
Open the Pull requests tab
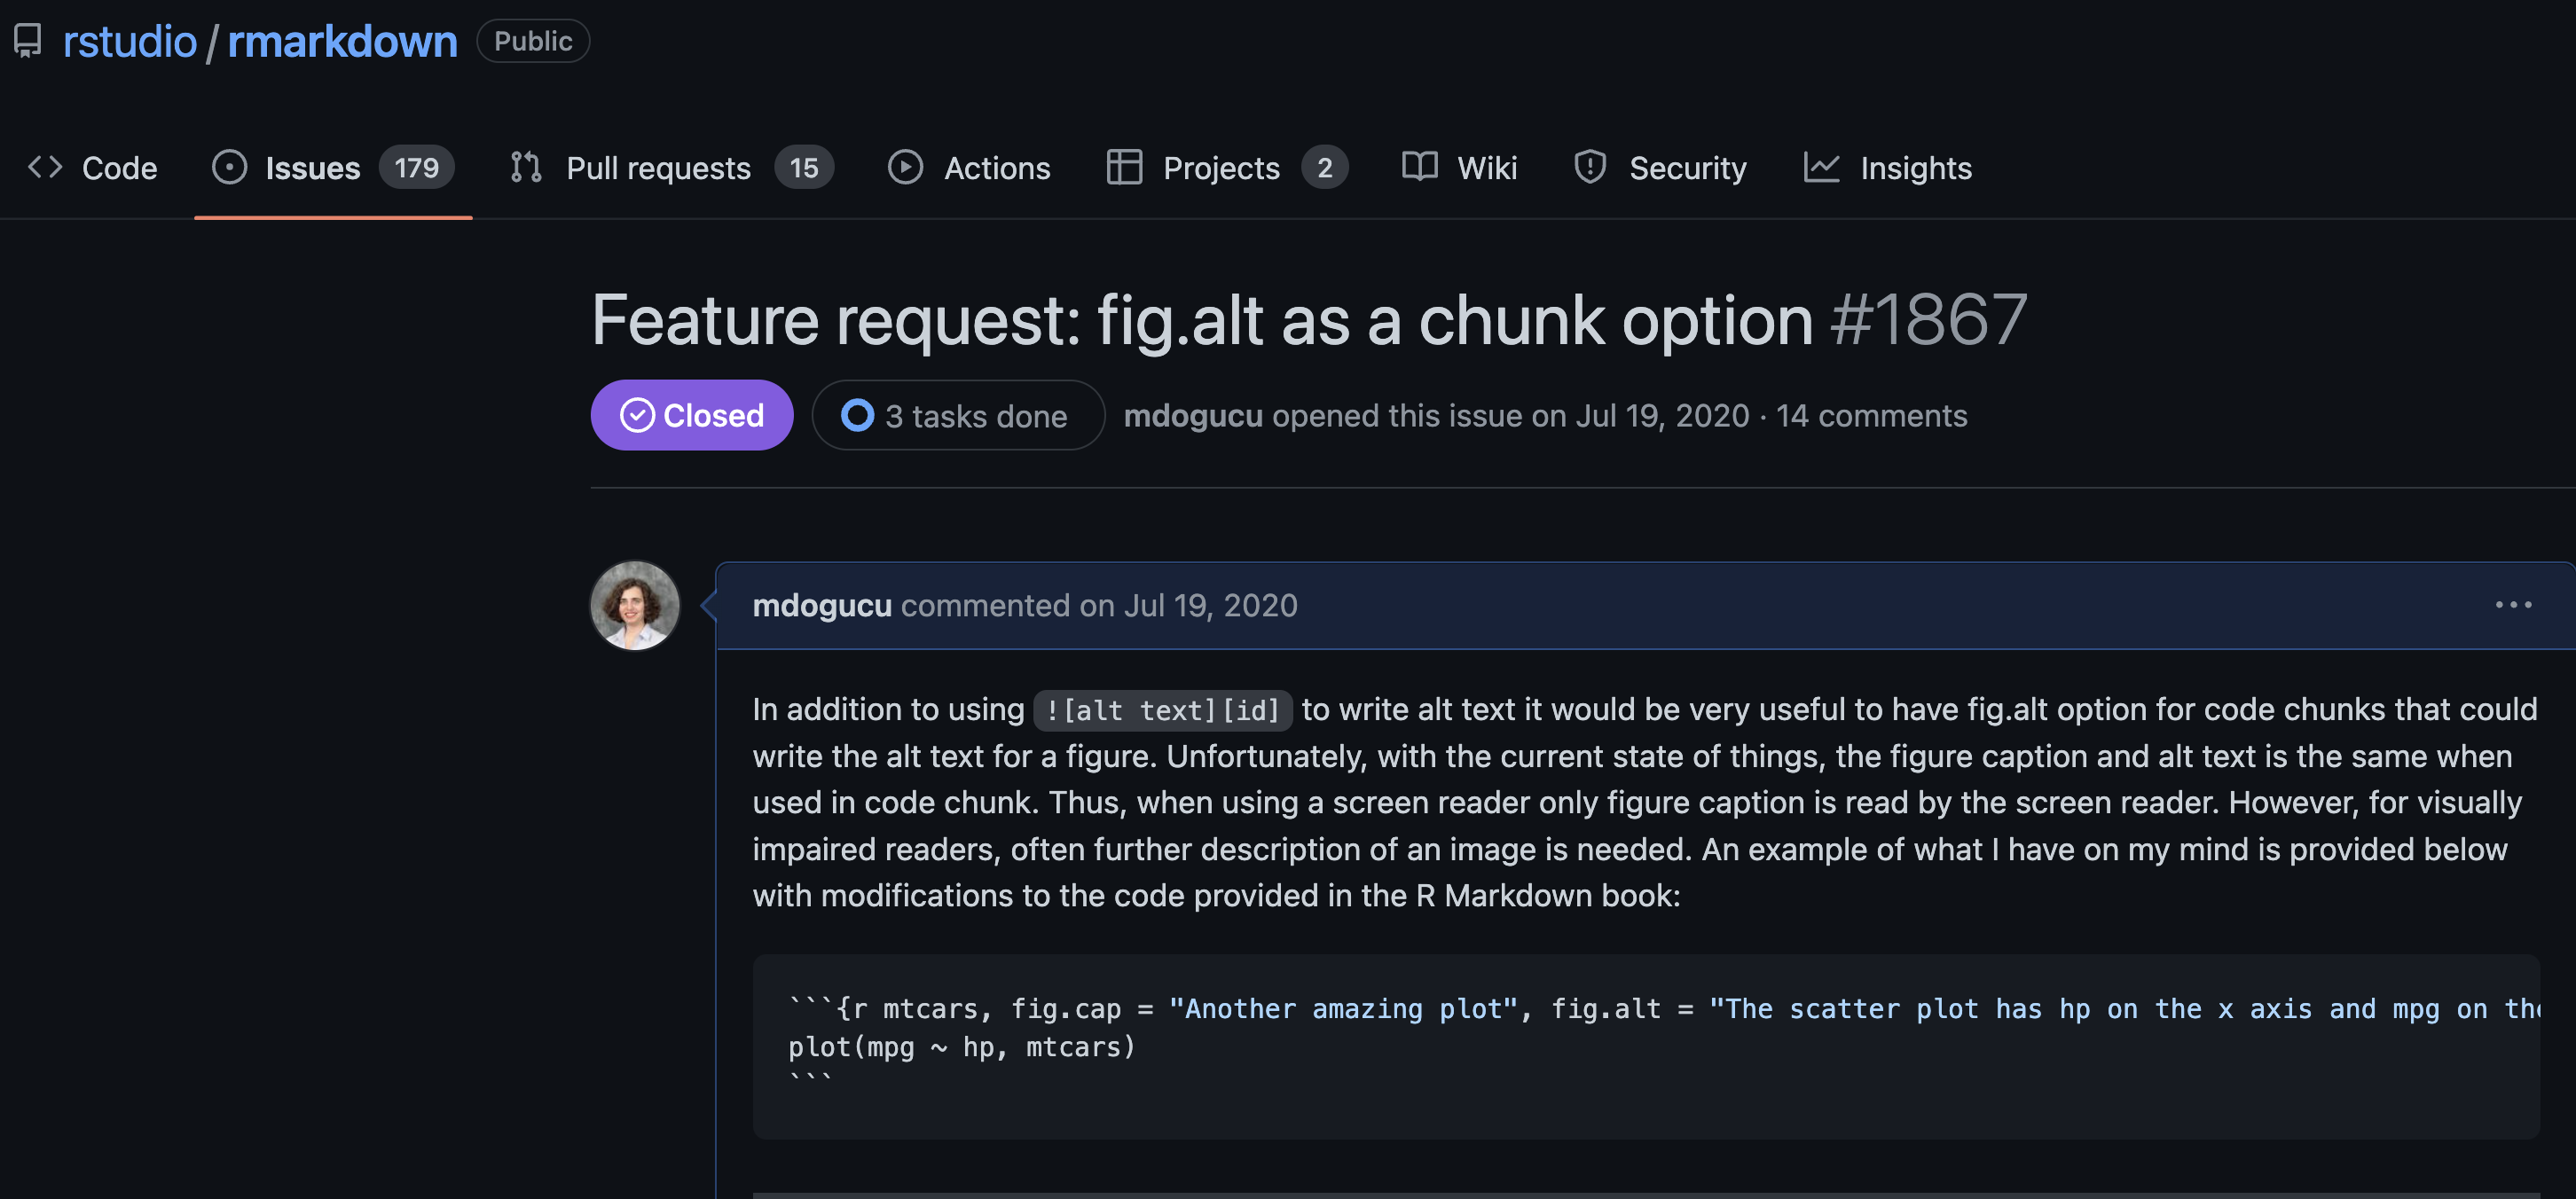[658, 167]
